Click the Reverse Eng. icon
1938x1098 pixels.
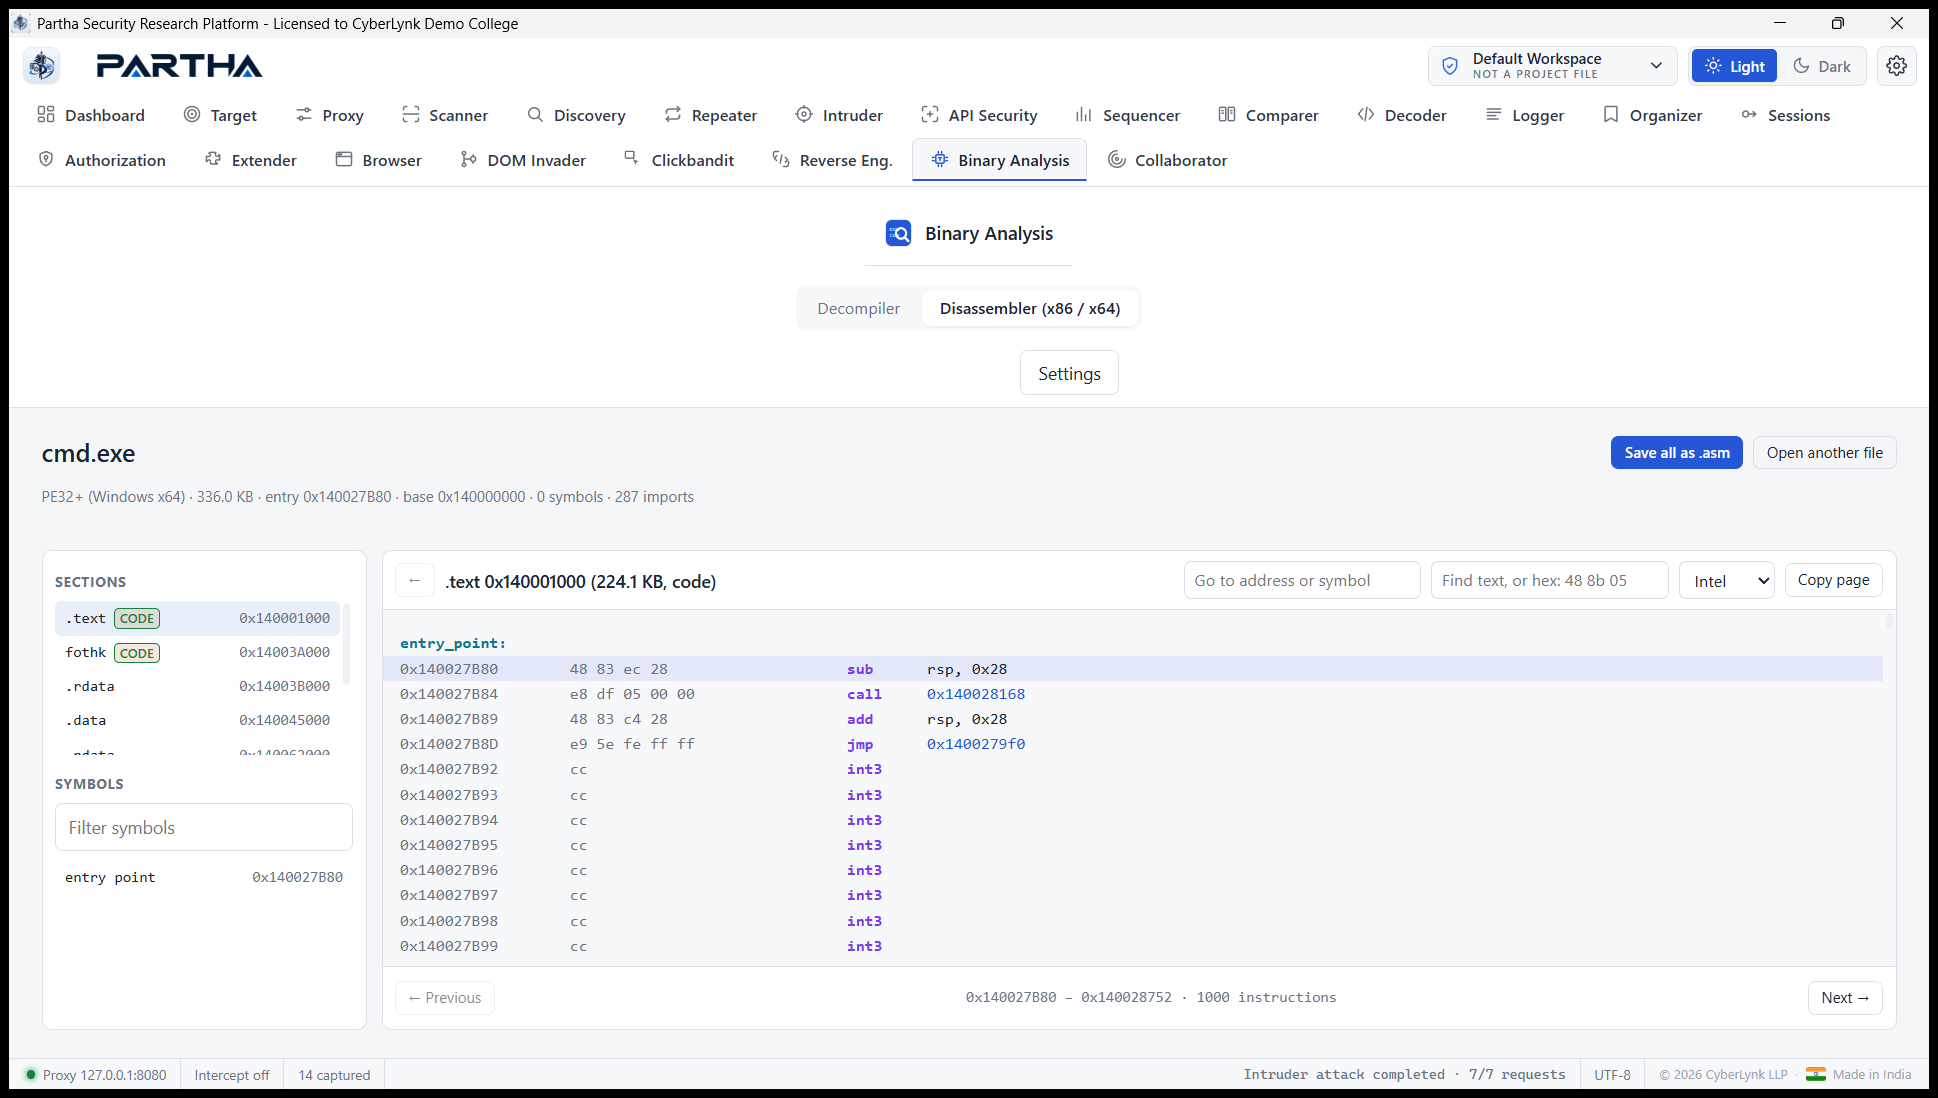pos(781,159)
